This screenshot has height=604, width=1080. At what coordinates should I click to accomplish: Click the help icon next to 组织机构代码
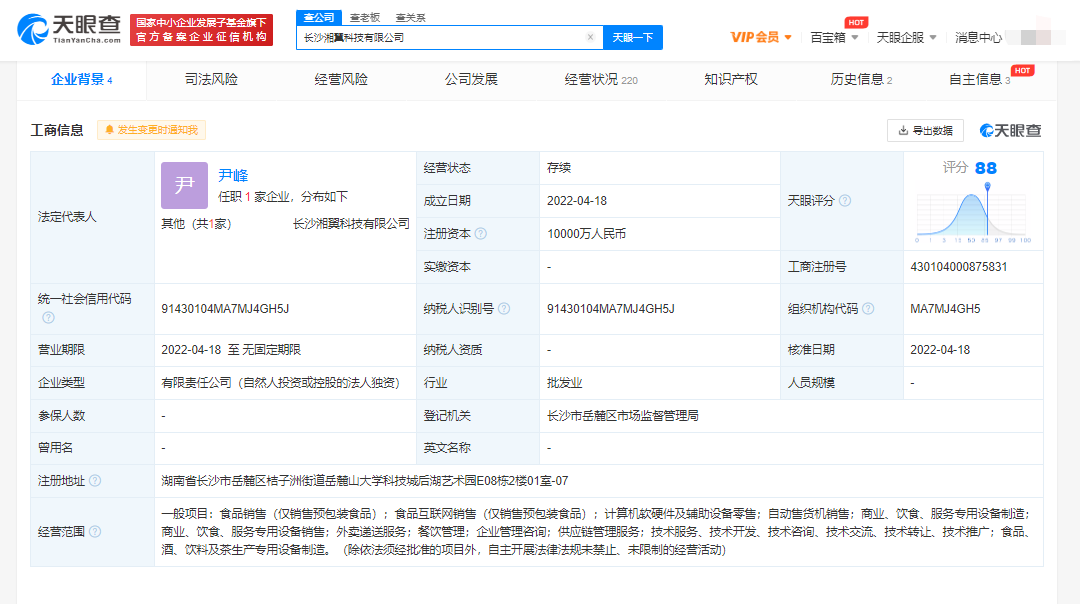868,309
